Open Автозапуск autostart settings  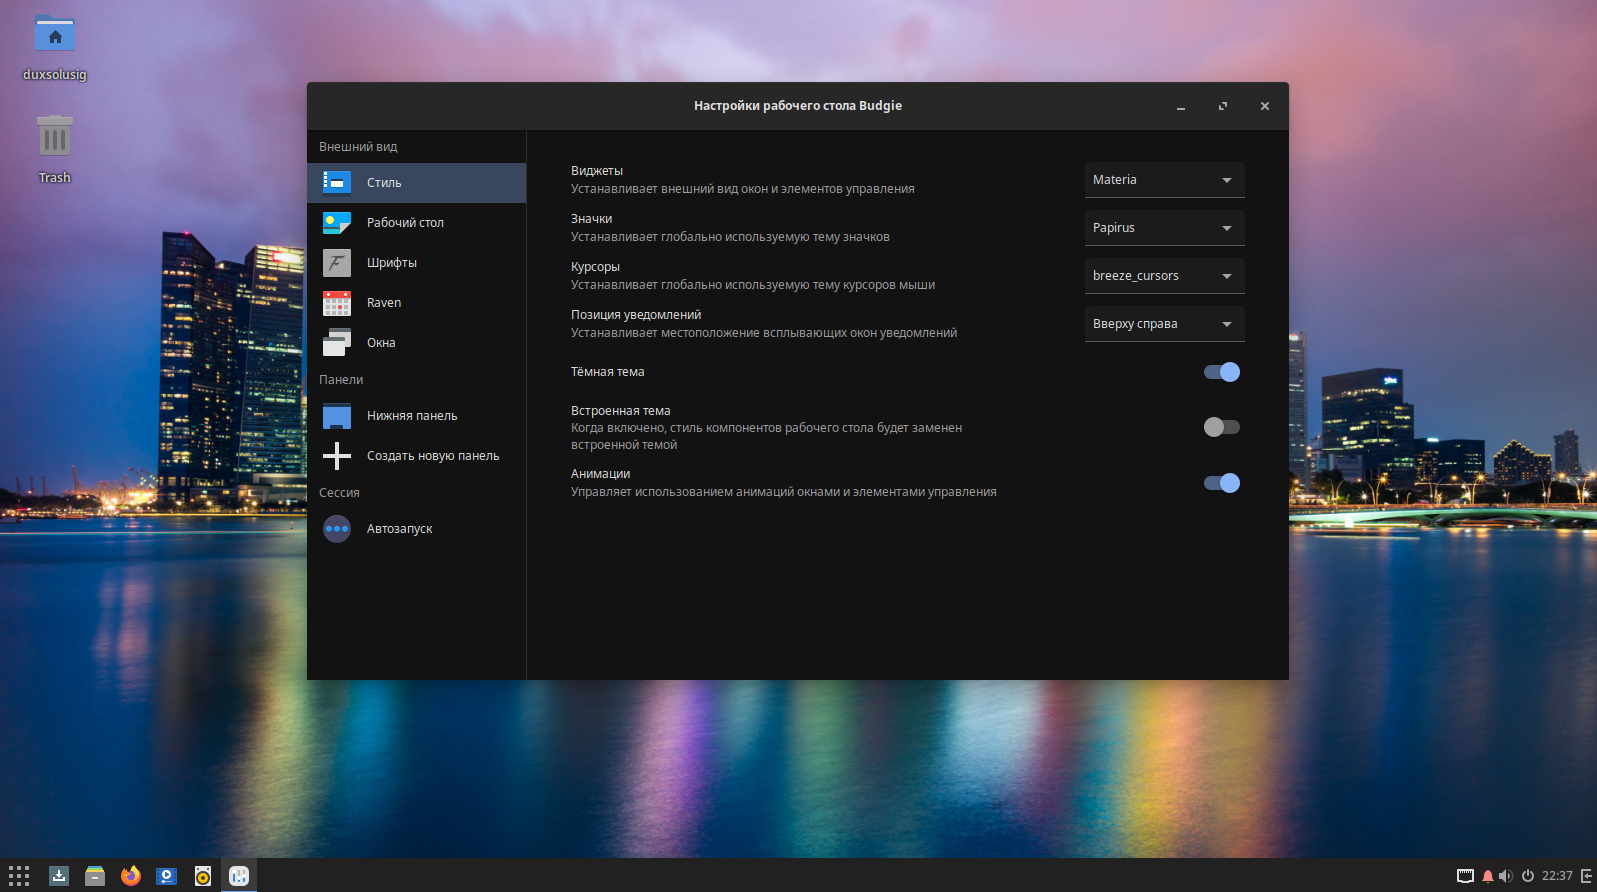point(399,529)
